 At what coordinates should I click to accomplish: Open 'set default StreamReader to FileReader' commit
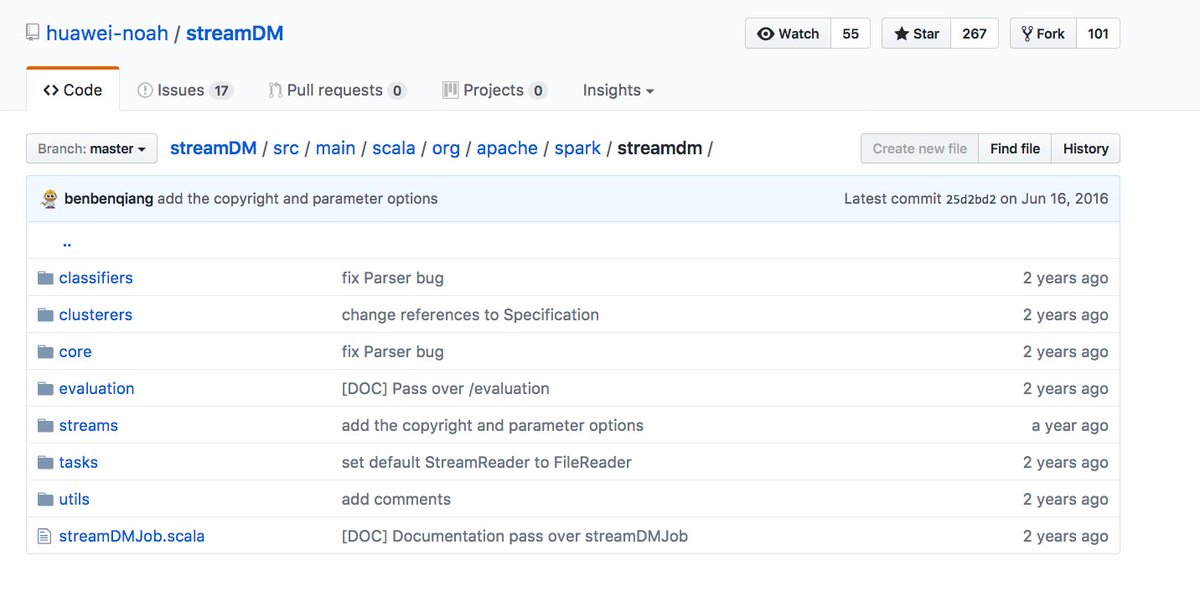pyautogui.click(x=487, y=463)
